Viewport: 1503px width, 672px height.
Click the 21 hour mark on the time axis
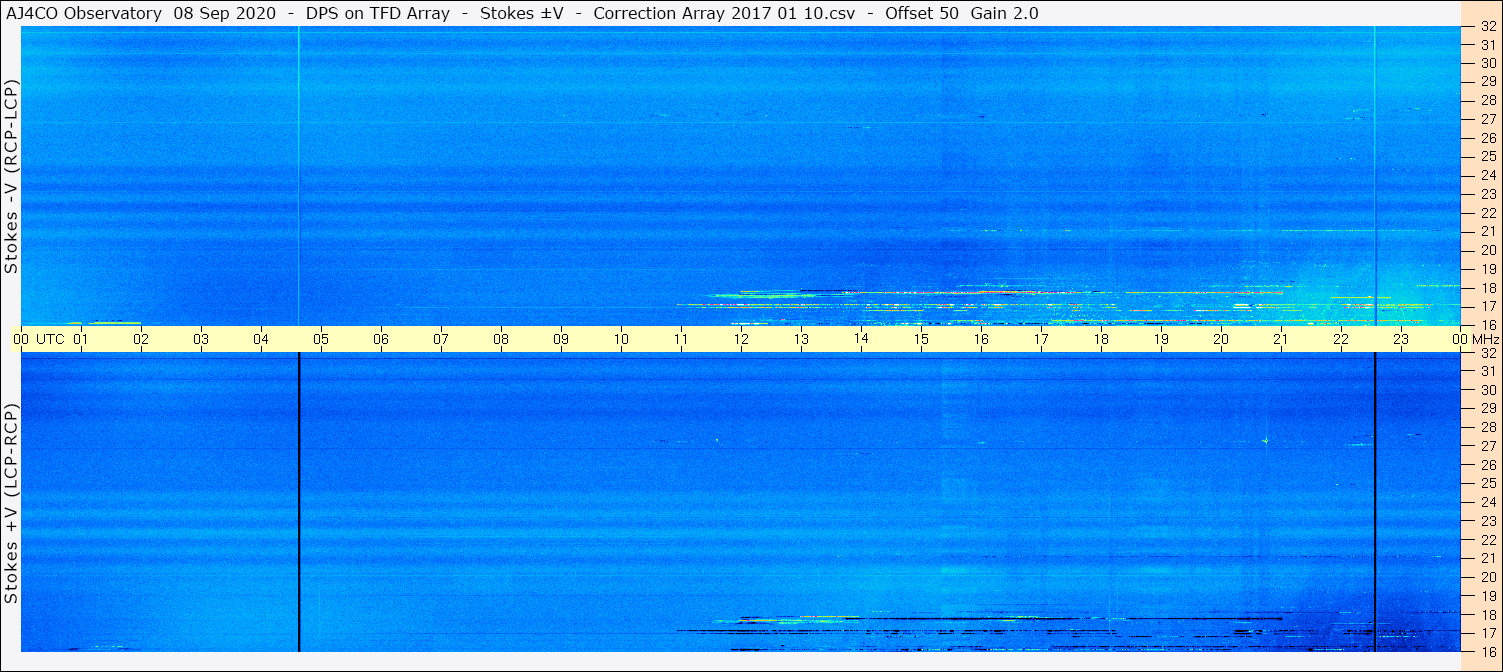tap(1281, 339)
